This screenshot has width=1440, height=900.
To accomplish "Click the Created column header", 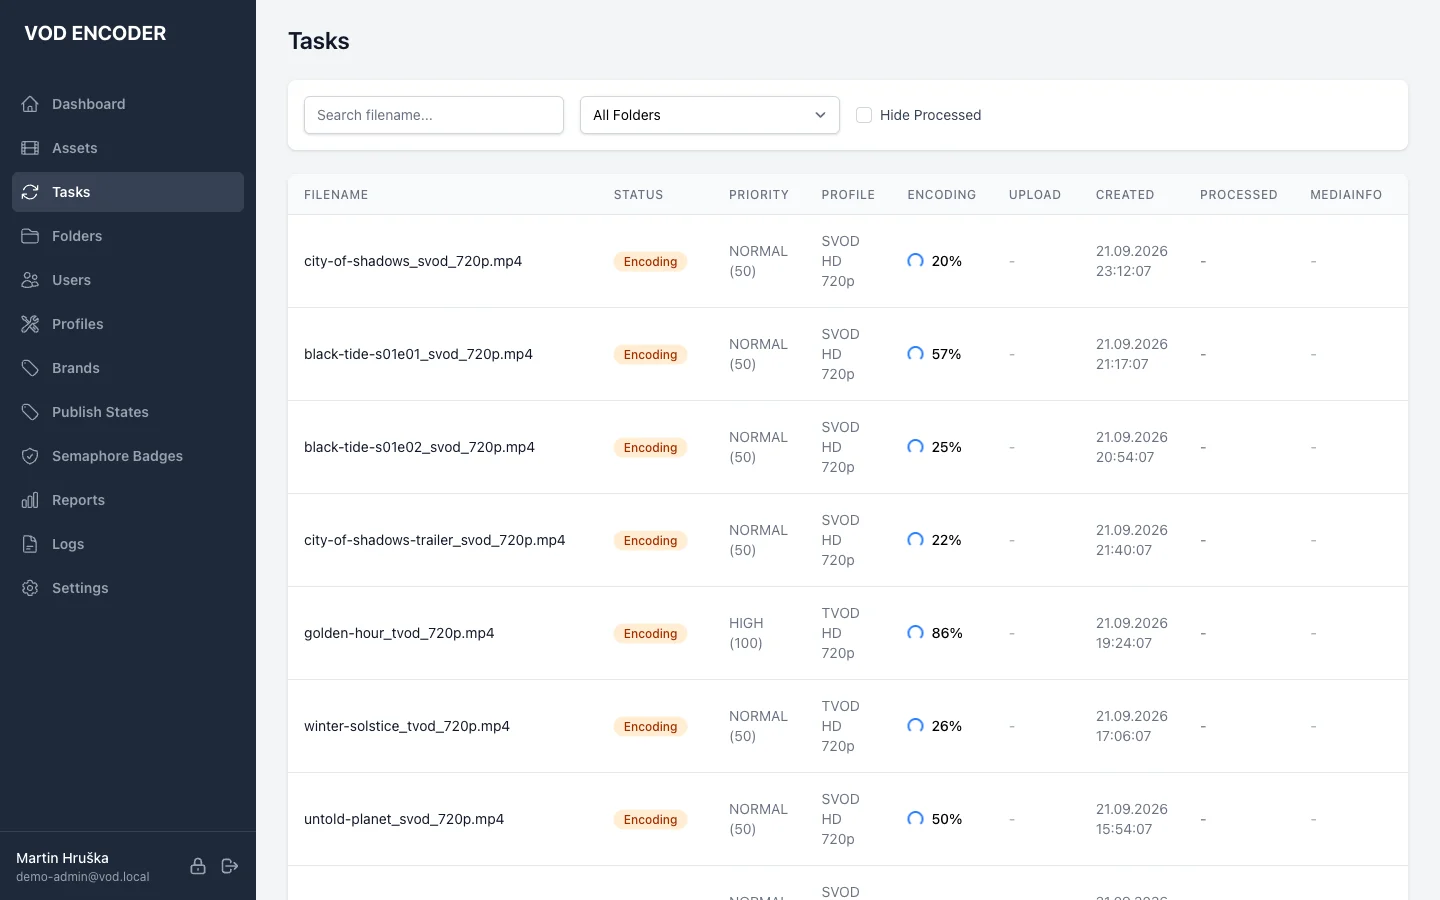I will click(x=1125, y=195).
